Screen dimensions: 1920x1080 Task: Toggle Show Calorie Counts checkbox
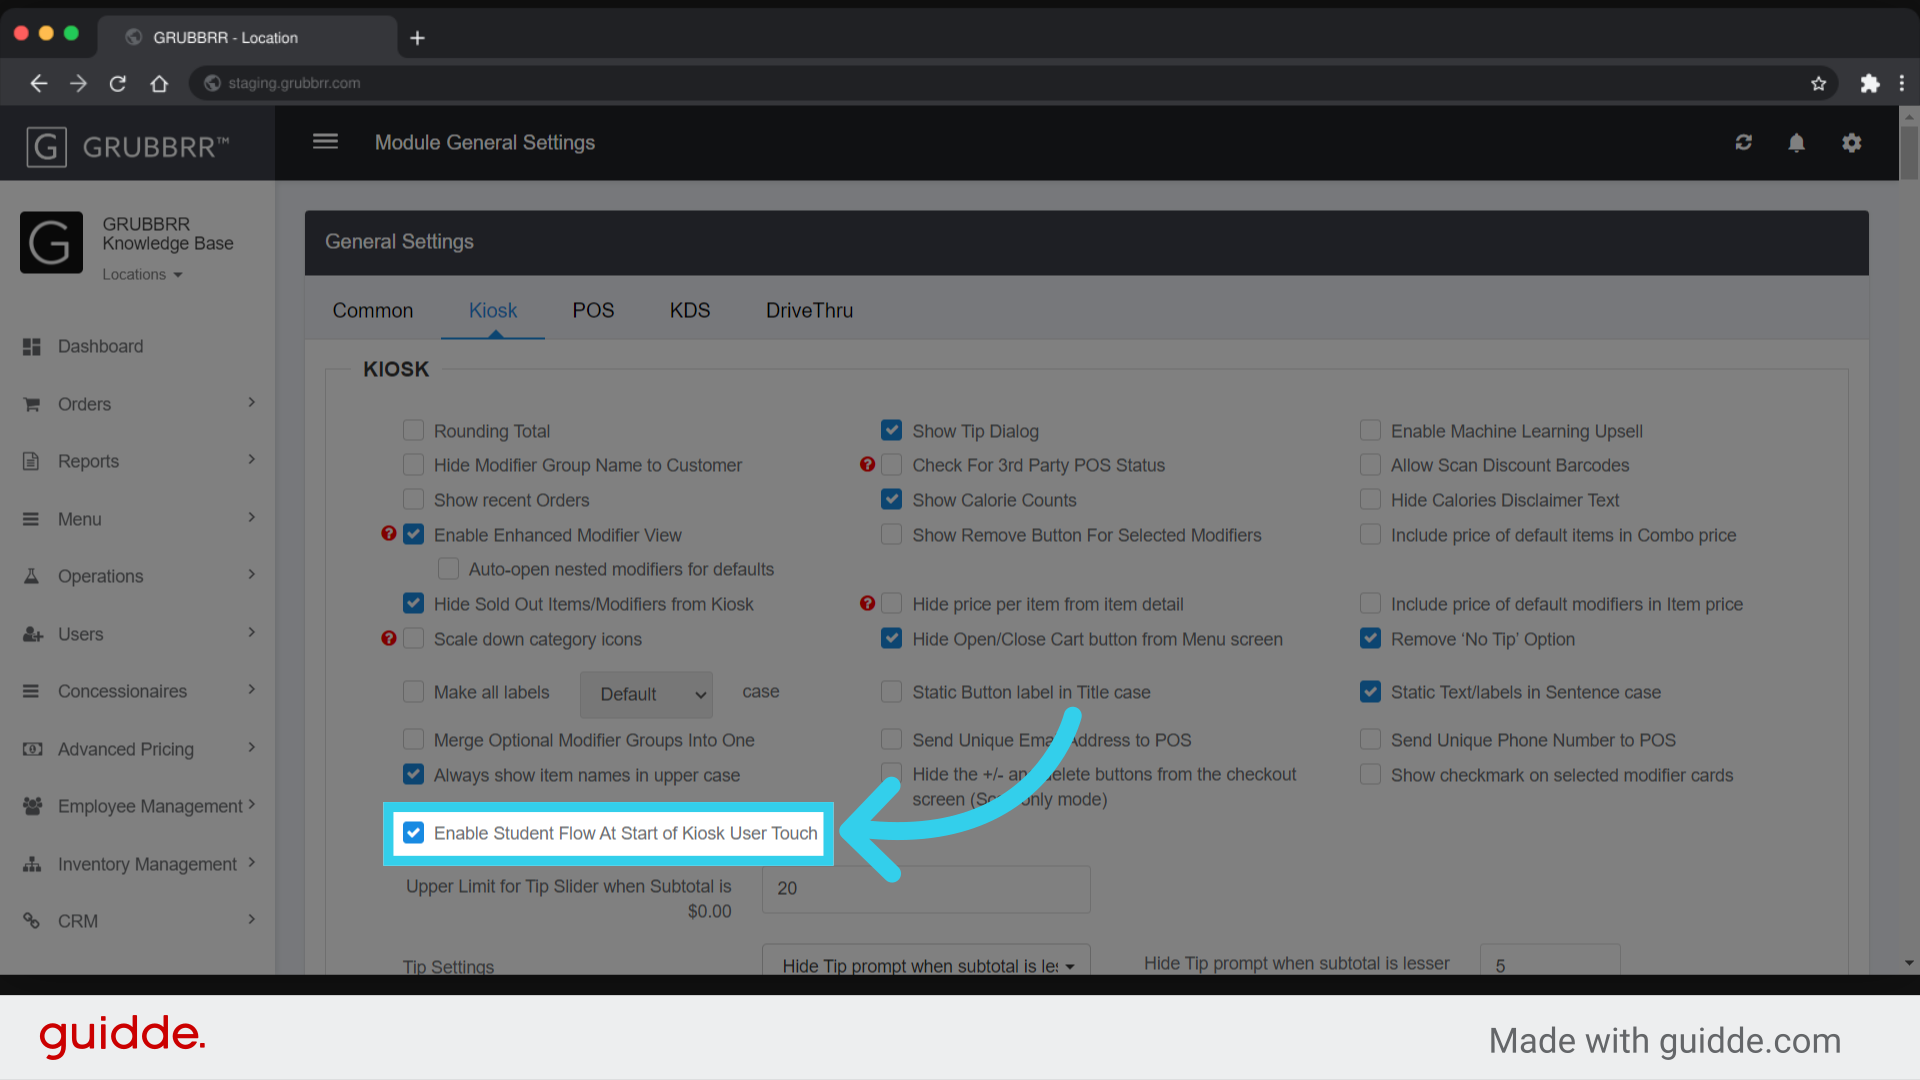(x=891, y=499)
